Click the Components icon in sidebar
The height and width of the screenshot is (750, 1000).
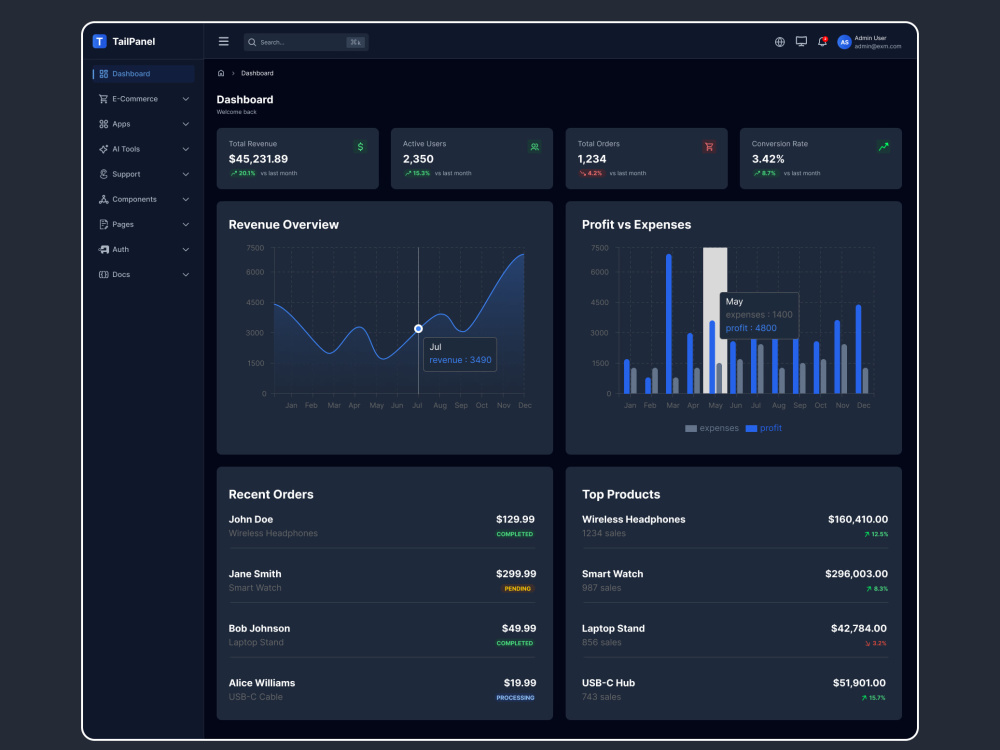103,199
